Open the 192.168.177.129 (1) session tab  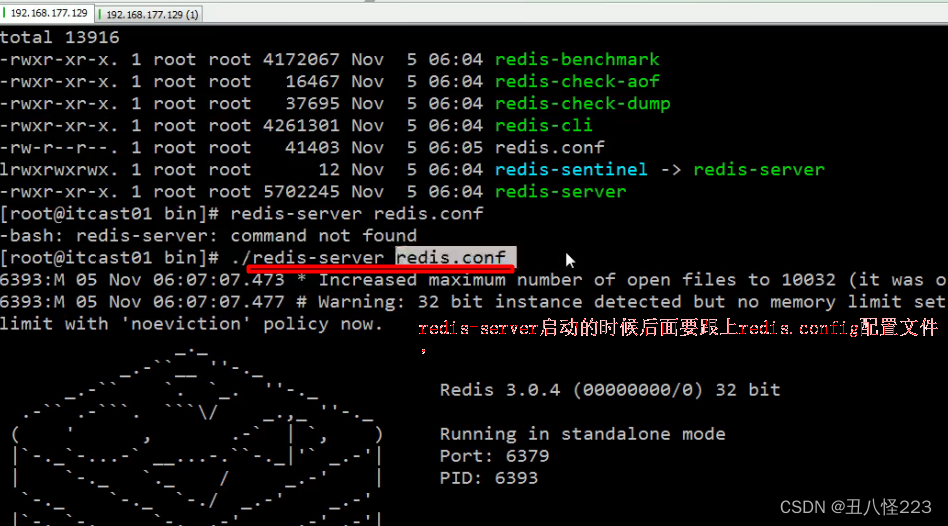point(150,14)
